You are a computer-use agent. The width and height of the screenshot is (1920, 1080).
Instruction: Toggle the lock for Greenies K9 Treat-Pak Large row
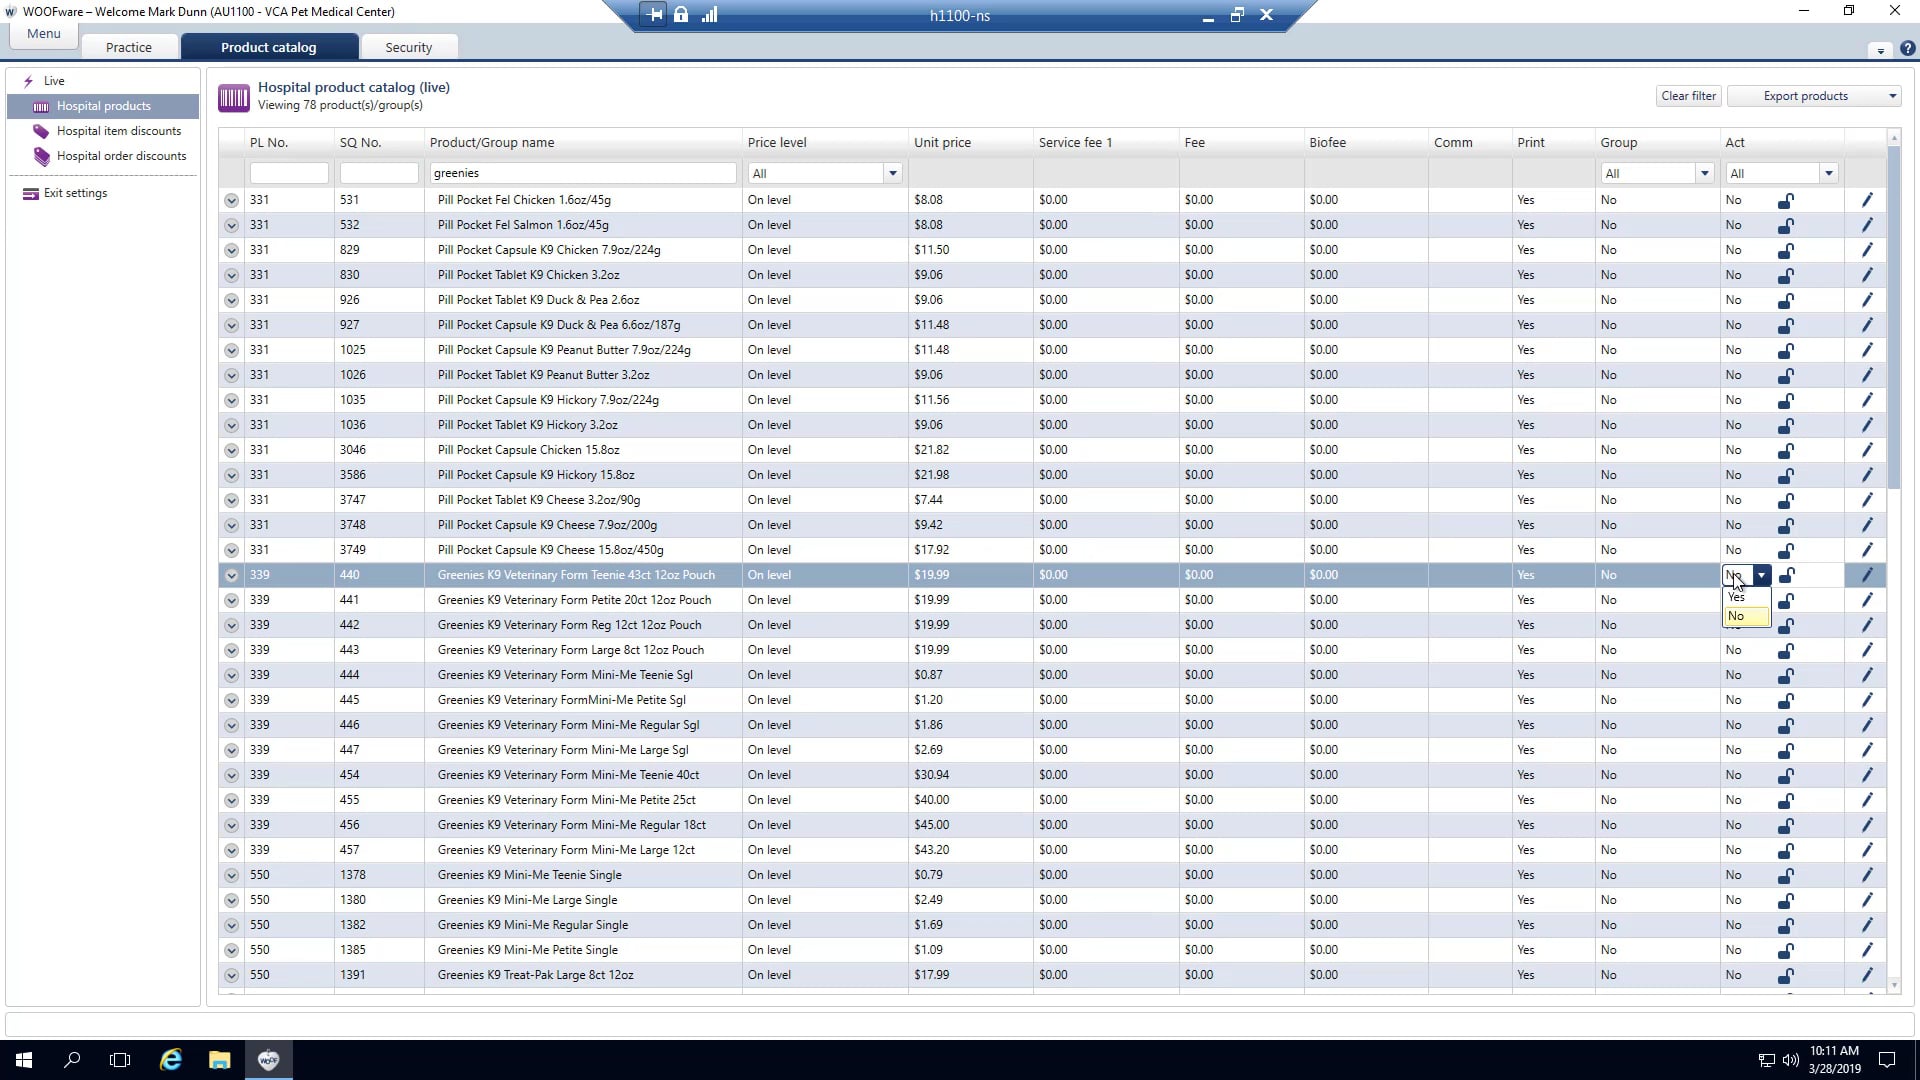(x=1785, y=975)
